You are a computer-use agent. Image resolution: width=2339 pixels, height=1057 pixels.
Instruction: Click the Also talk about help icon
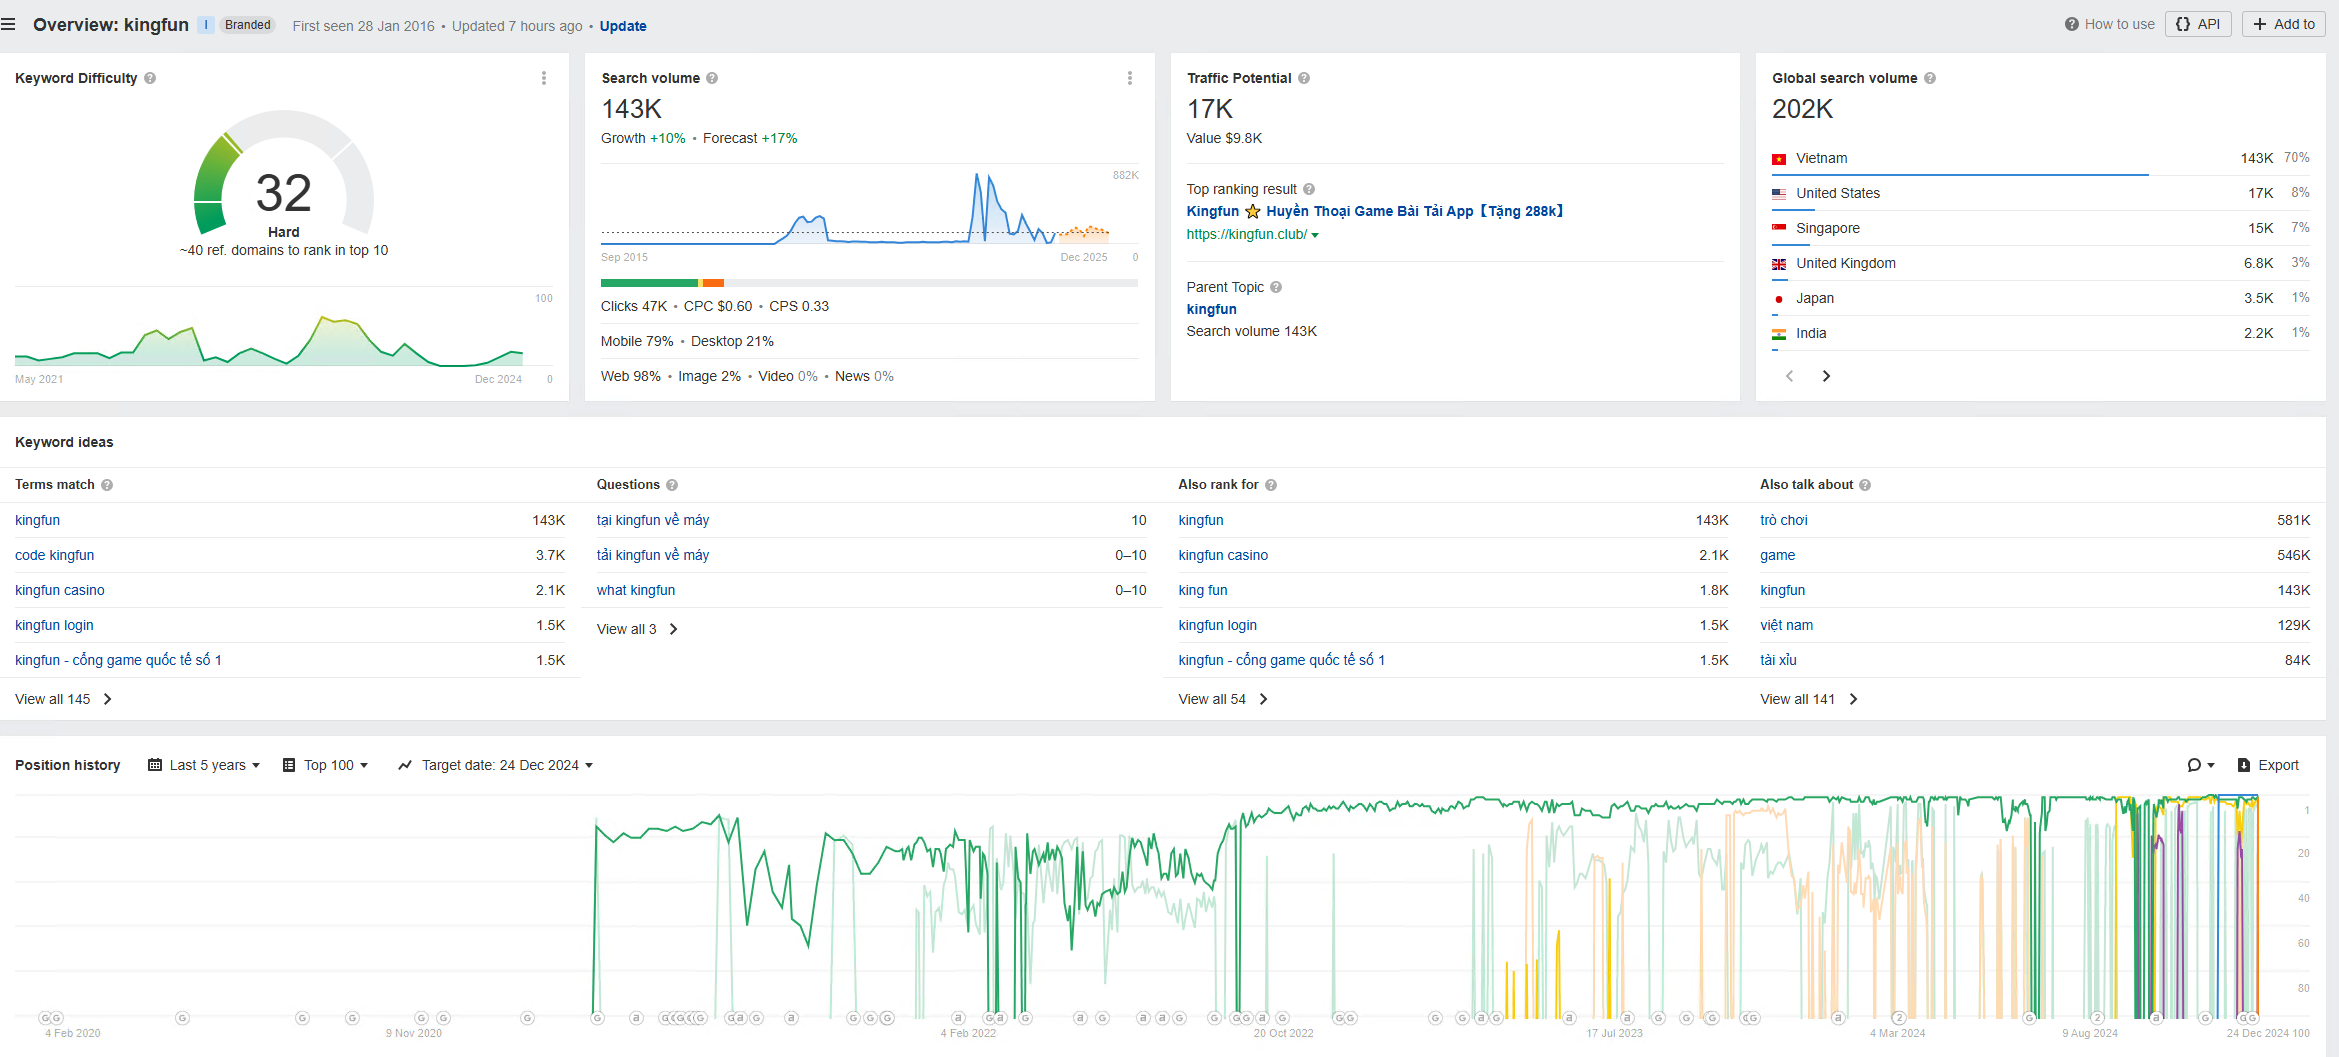point(1865,485)
